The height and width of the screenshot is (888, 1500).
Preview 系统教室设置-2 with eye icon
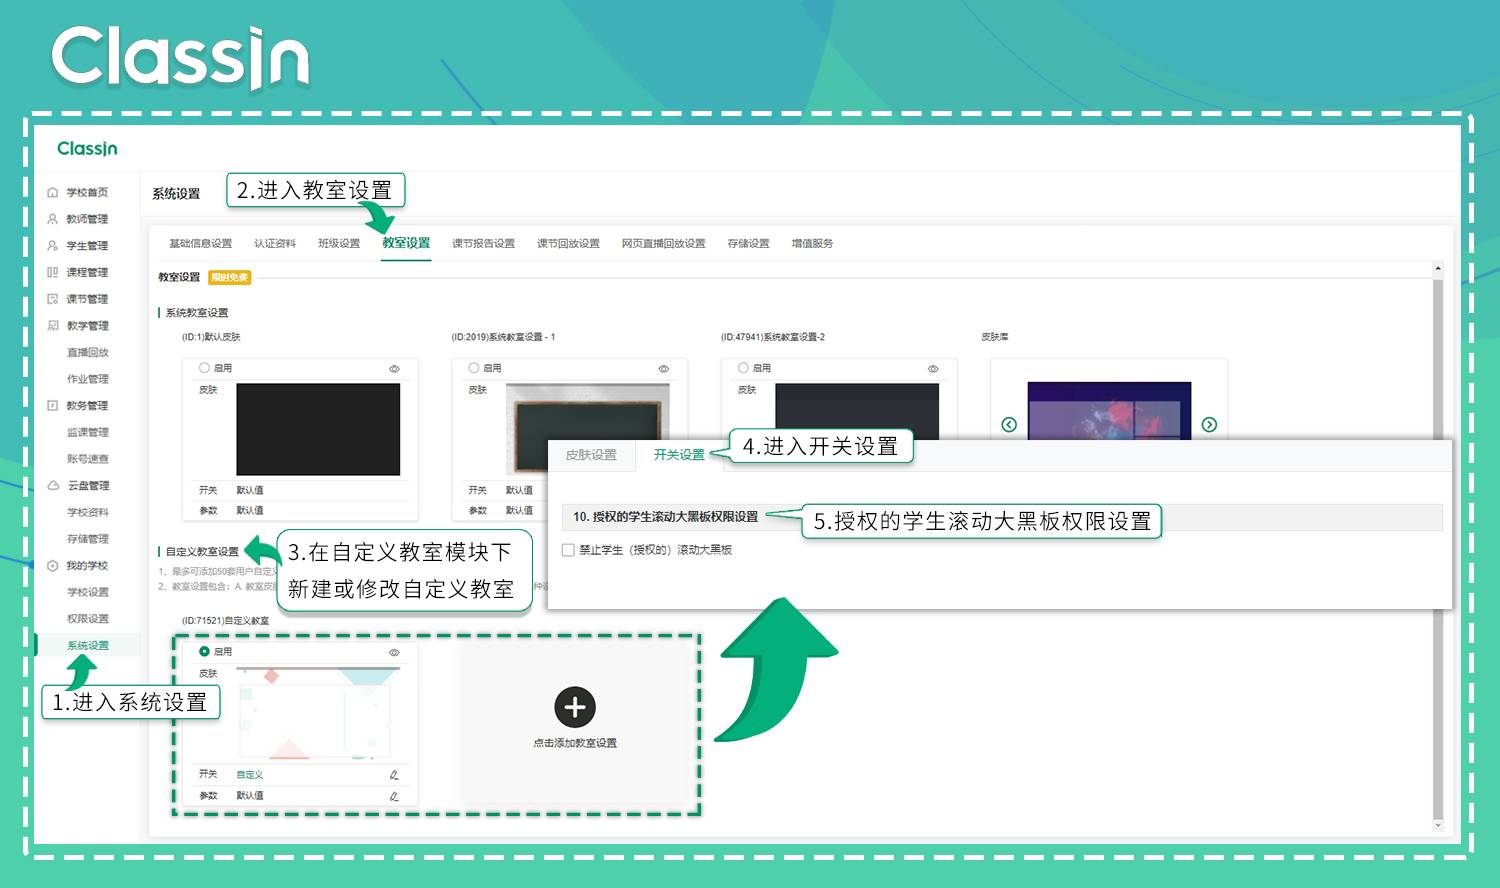coord(933,369)
